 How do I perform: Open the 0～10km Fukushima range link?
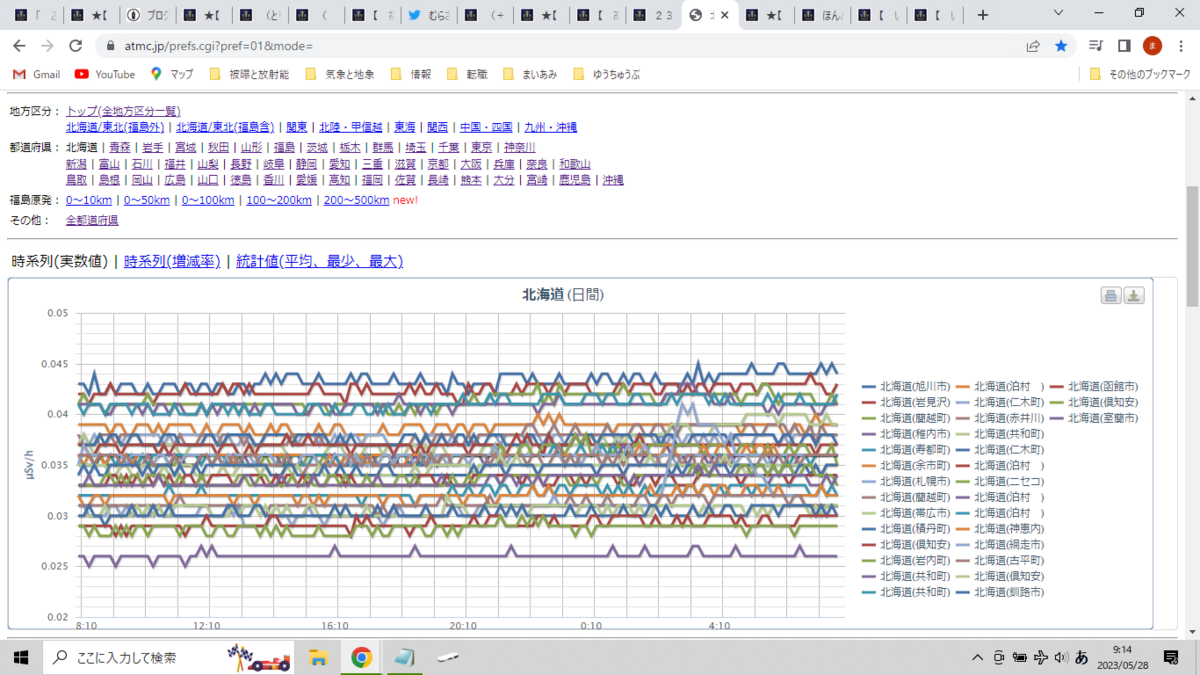point(91,200)
